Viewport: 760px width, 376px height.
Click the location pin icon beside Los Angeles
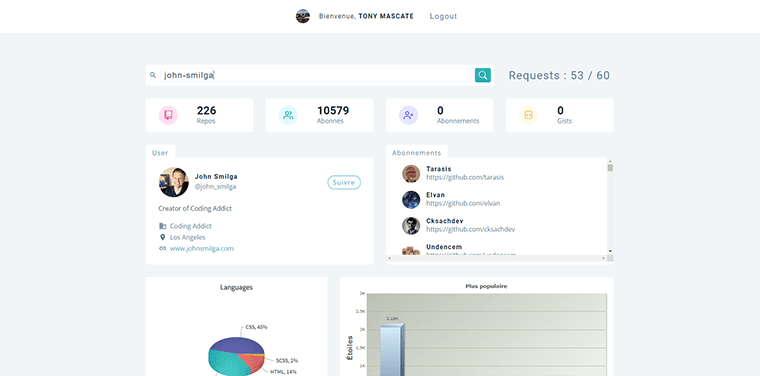click(162, 237)
